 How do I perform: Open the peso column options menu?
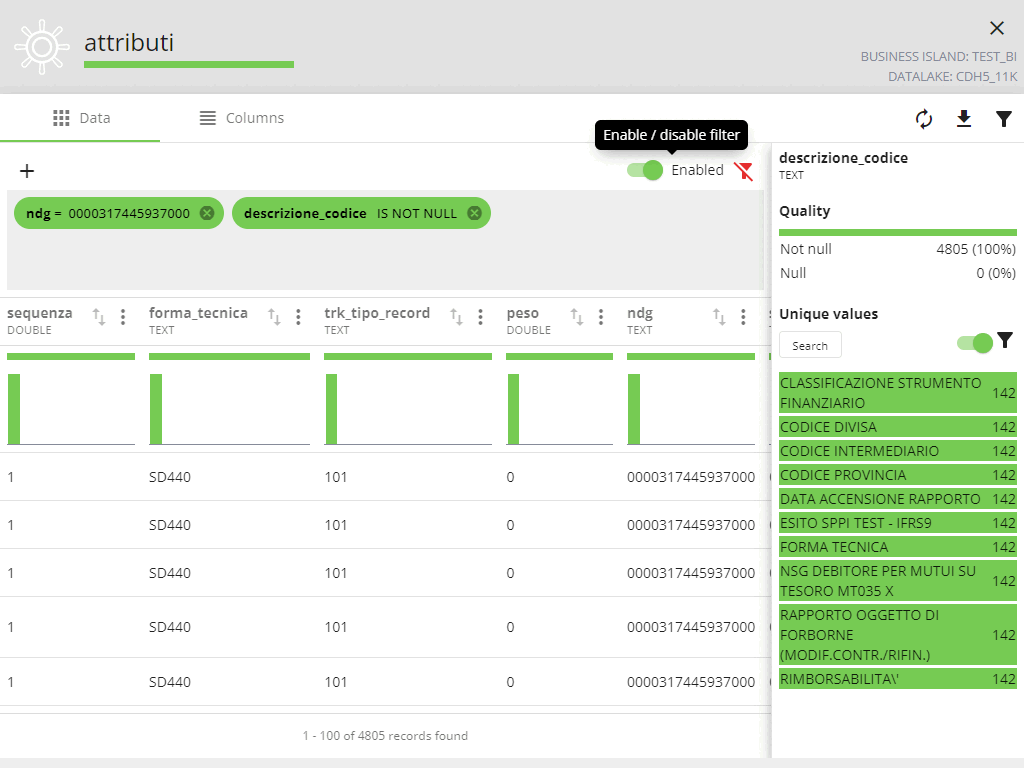(x=600, y=317)
